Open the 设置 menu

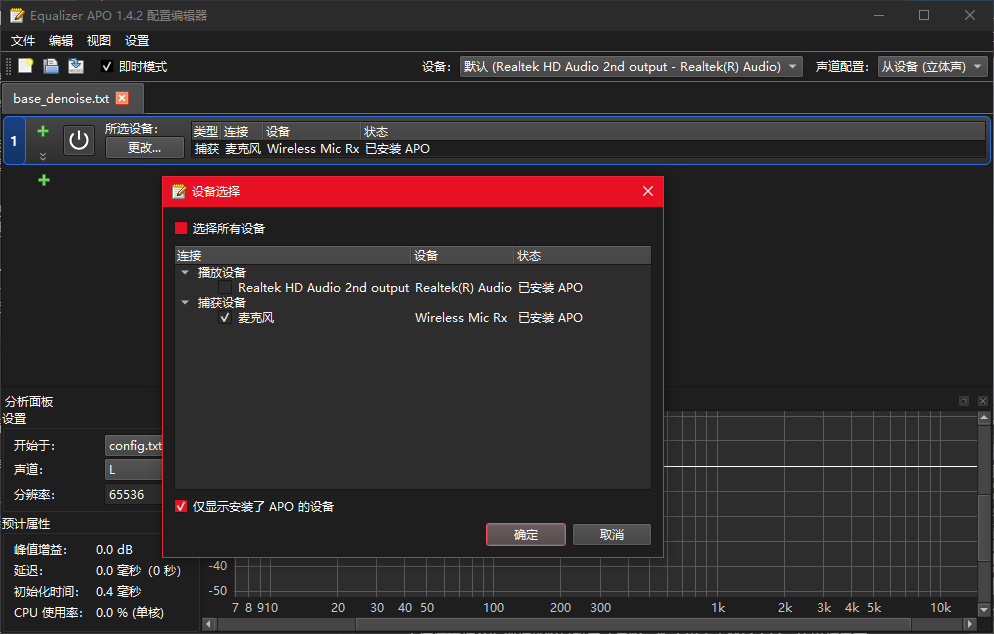(x=137, y=41)
